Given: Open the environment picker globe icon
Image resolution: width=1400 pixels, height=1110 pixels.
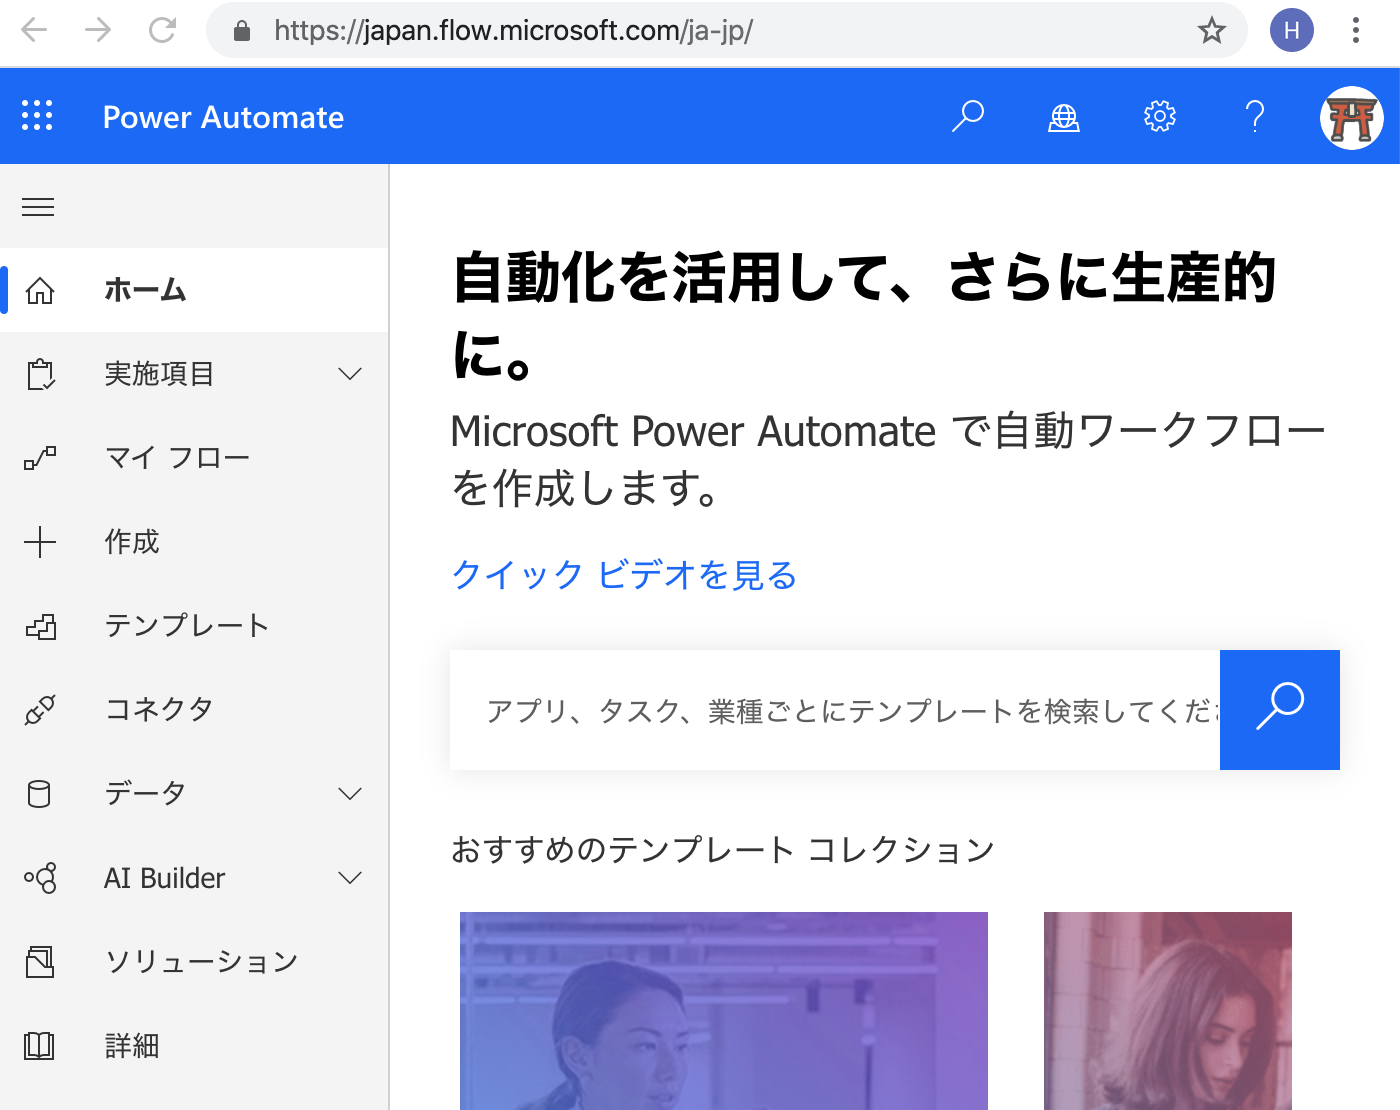Looking at the screenshot, I should [1063, 116].
